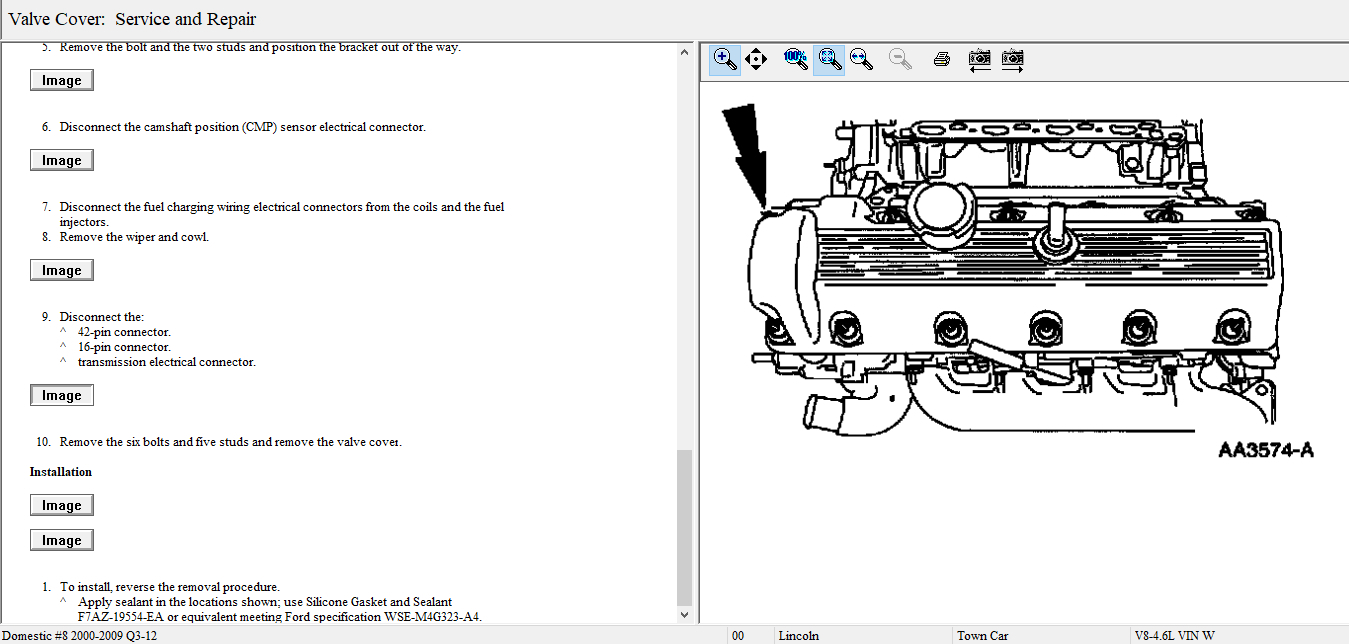Viewport: 1349px width, 644px height.
Task: Open second Image under Installation heading
Action: coord(62,541)
